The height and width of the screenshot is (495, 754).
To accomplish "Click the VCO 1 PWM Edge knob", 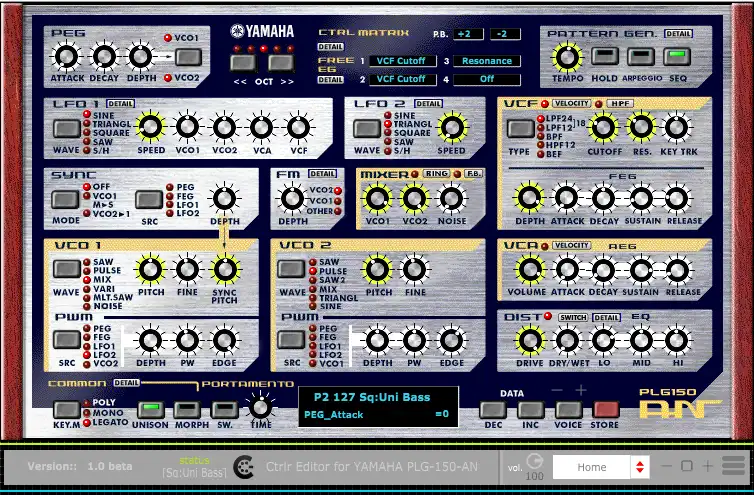I will point(225,340).
